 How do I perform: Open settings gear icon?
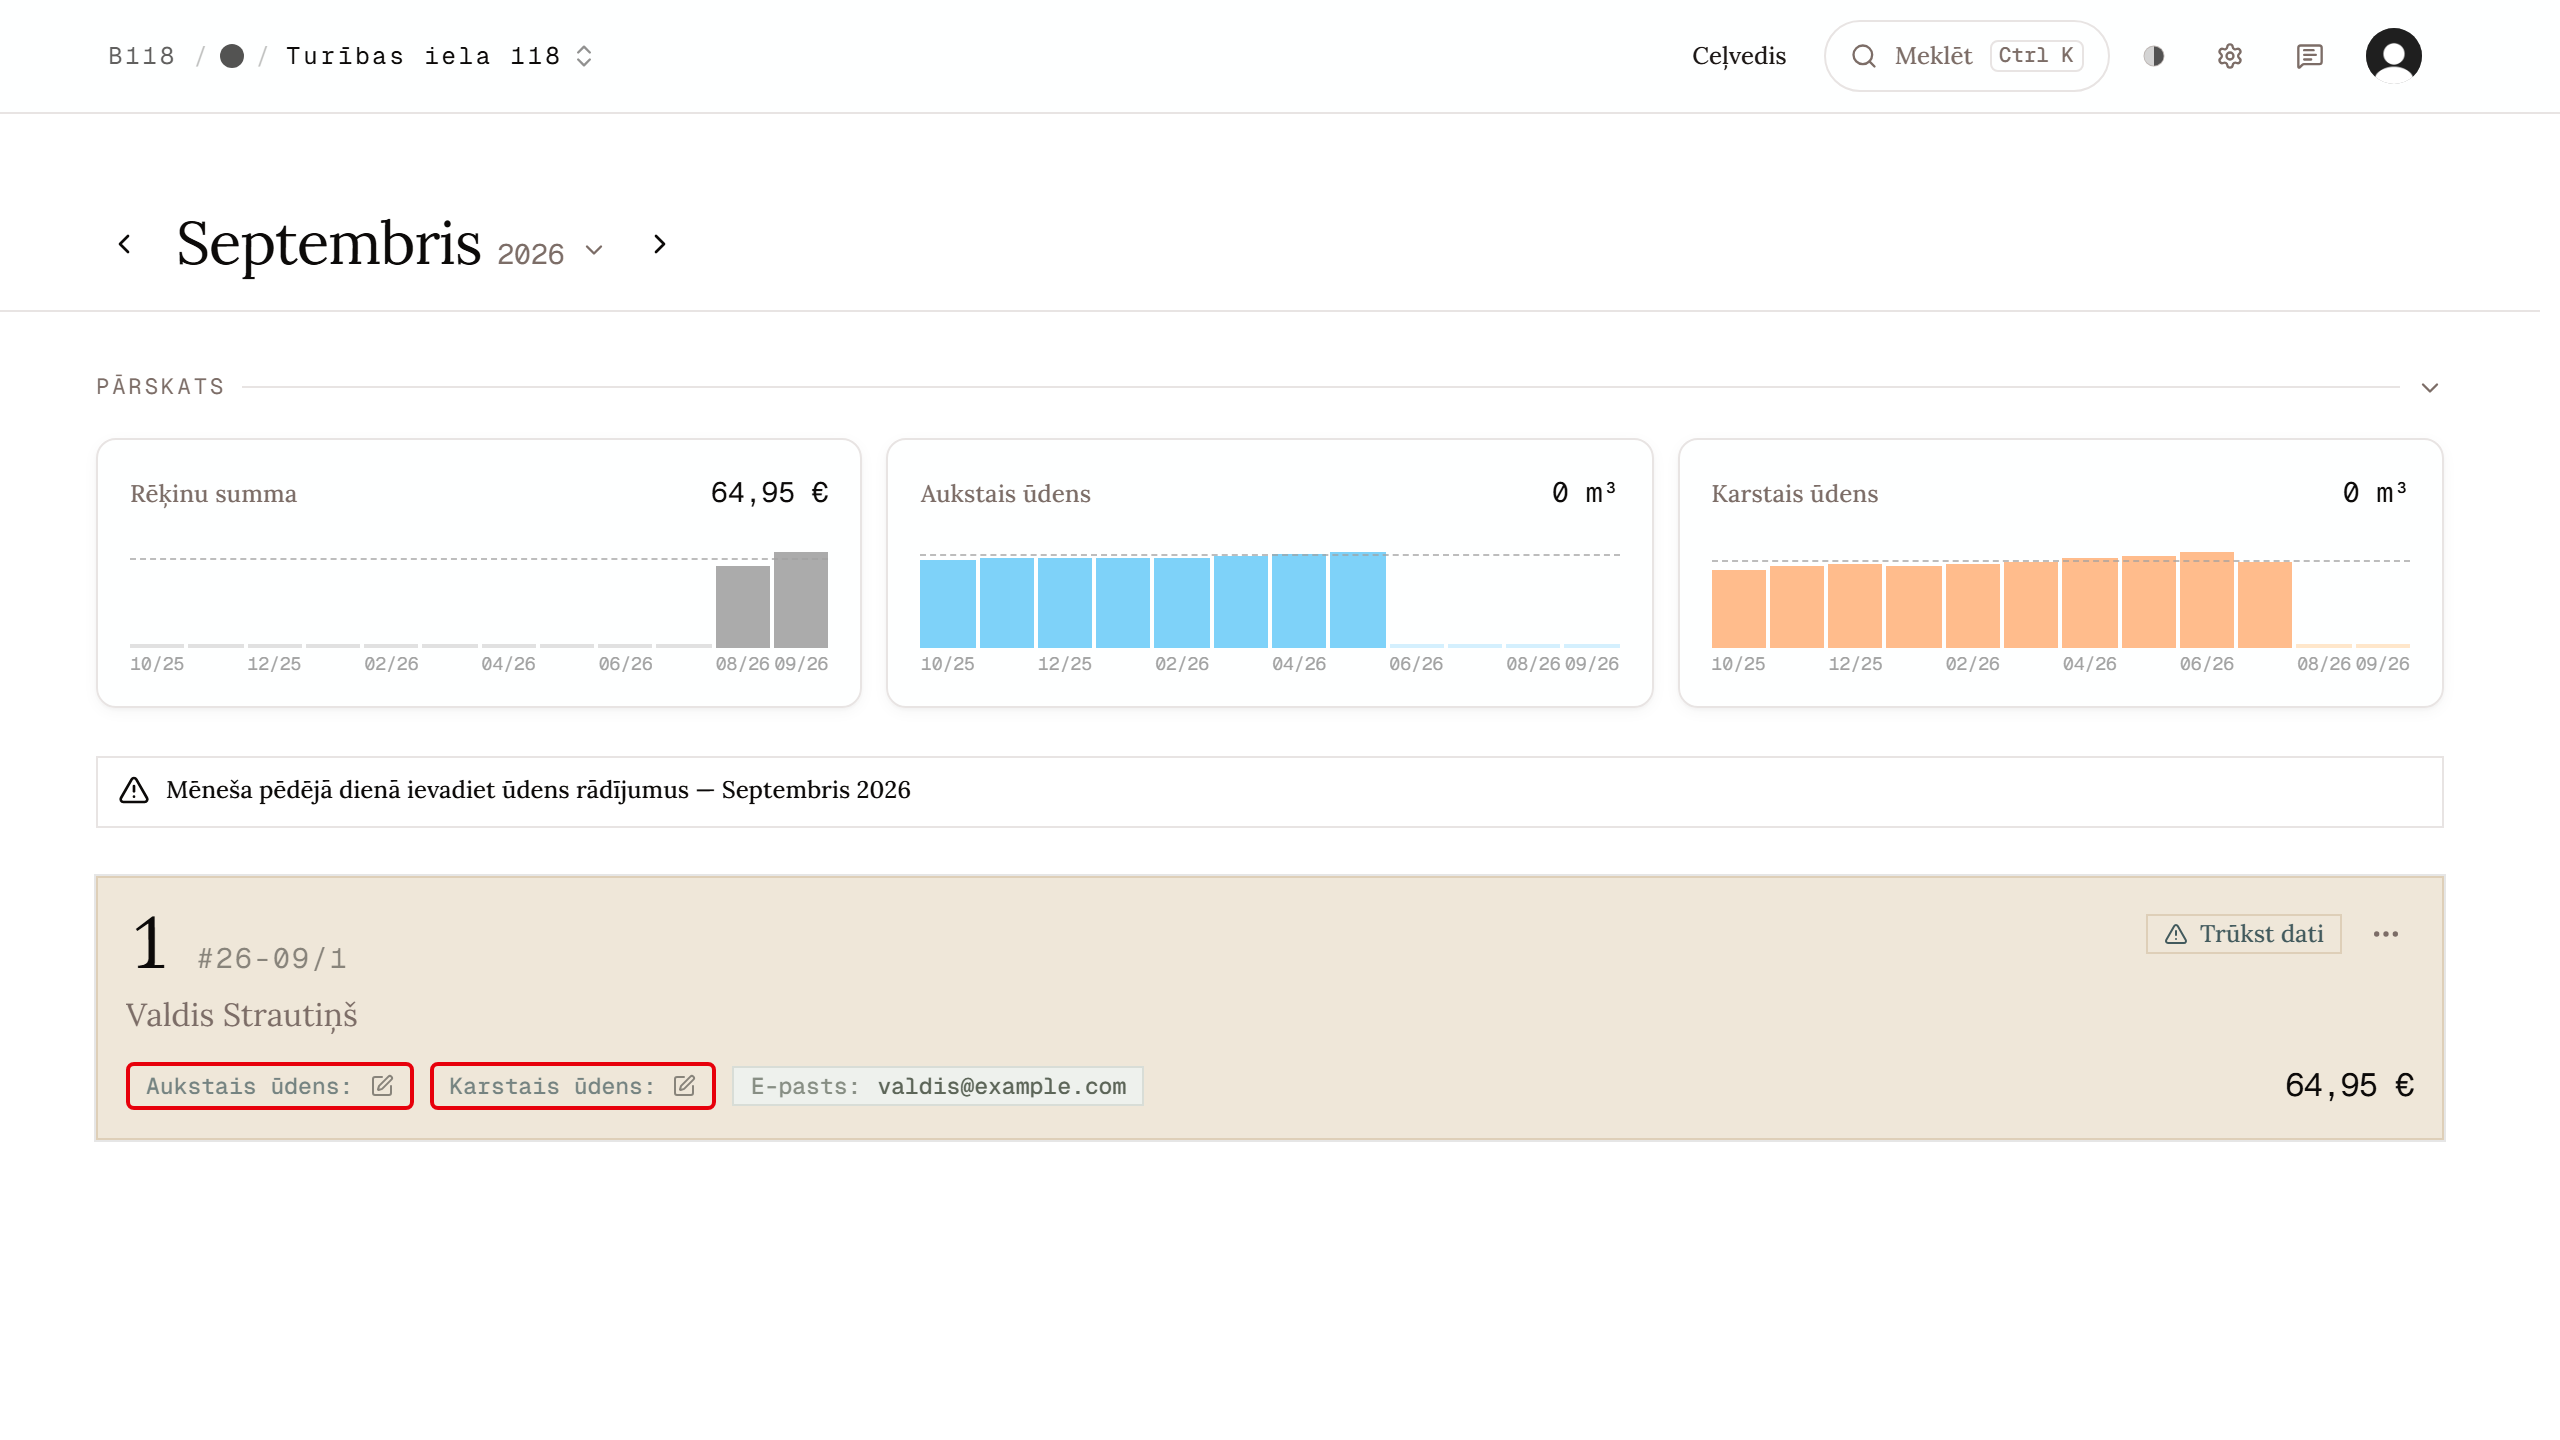(2230, 56)
